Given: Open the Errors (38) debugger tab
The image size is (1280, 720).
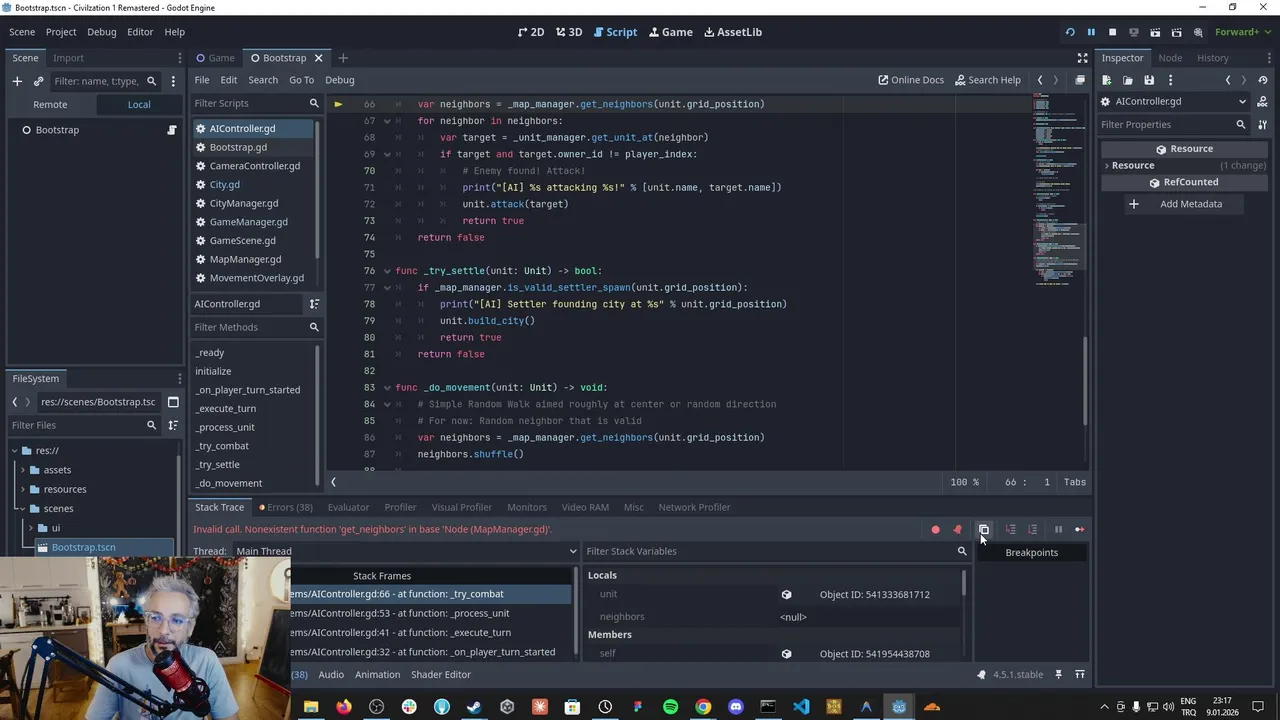Looking at the screenshot, I should click(286, 507).
